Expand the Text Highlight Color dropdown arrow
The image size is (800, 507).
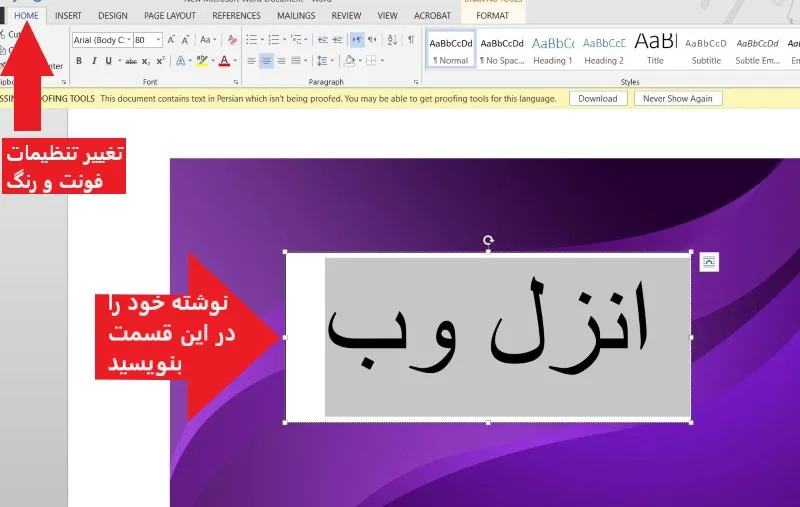[x=213, y=61]
